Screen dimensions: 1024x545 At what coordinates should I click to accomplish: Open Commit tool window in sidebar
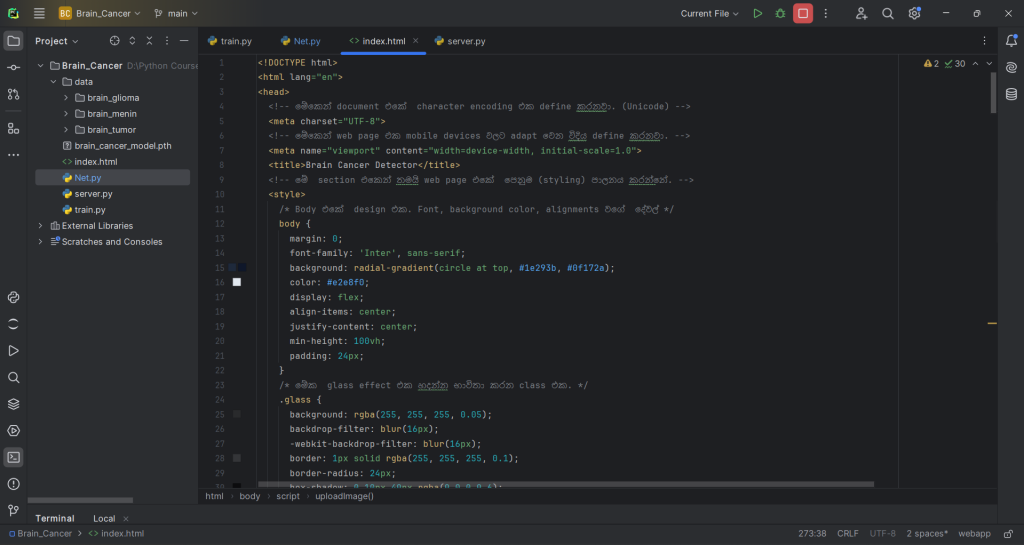point(13,67)
